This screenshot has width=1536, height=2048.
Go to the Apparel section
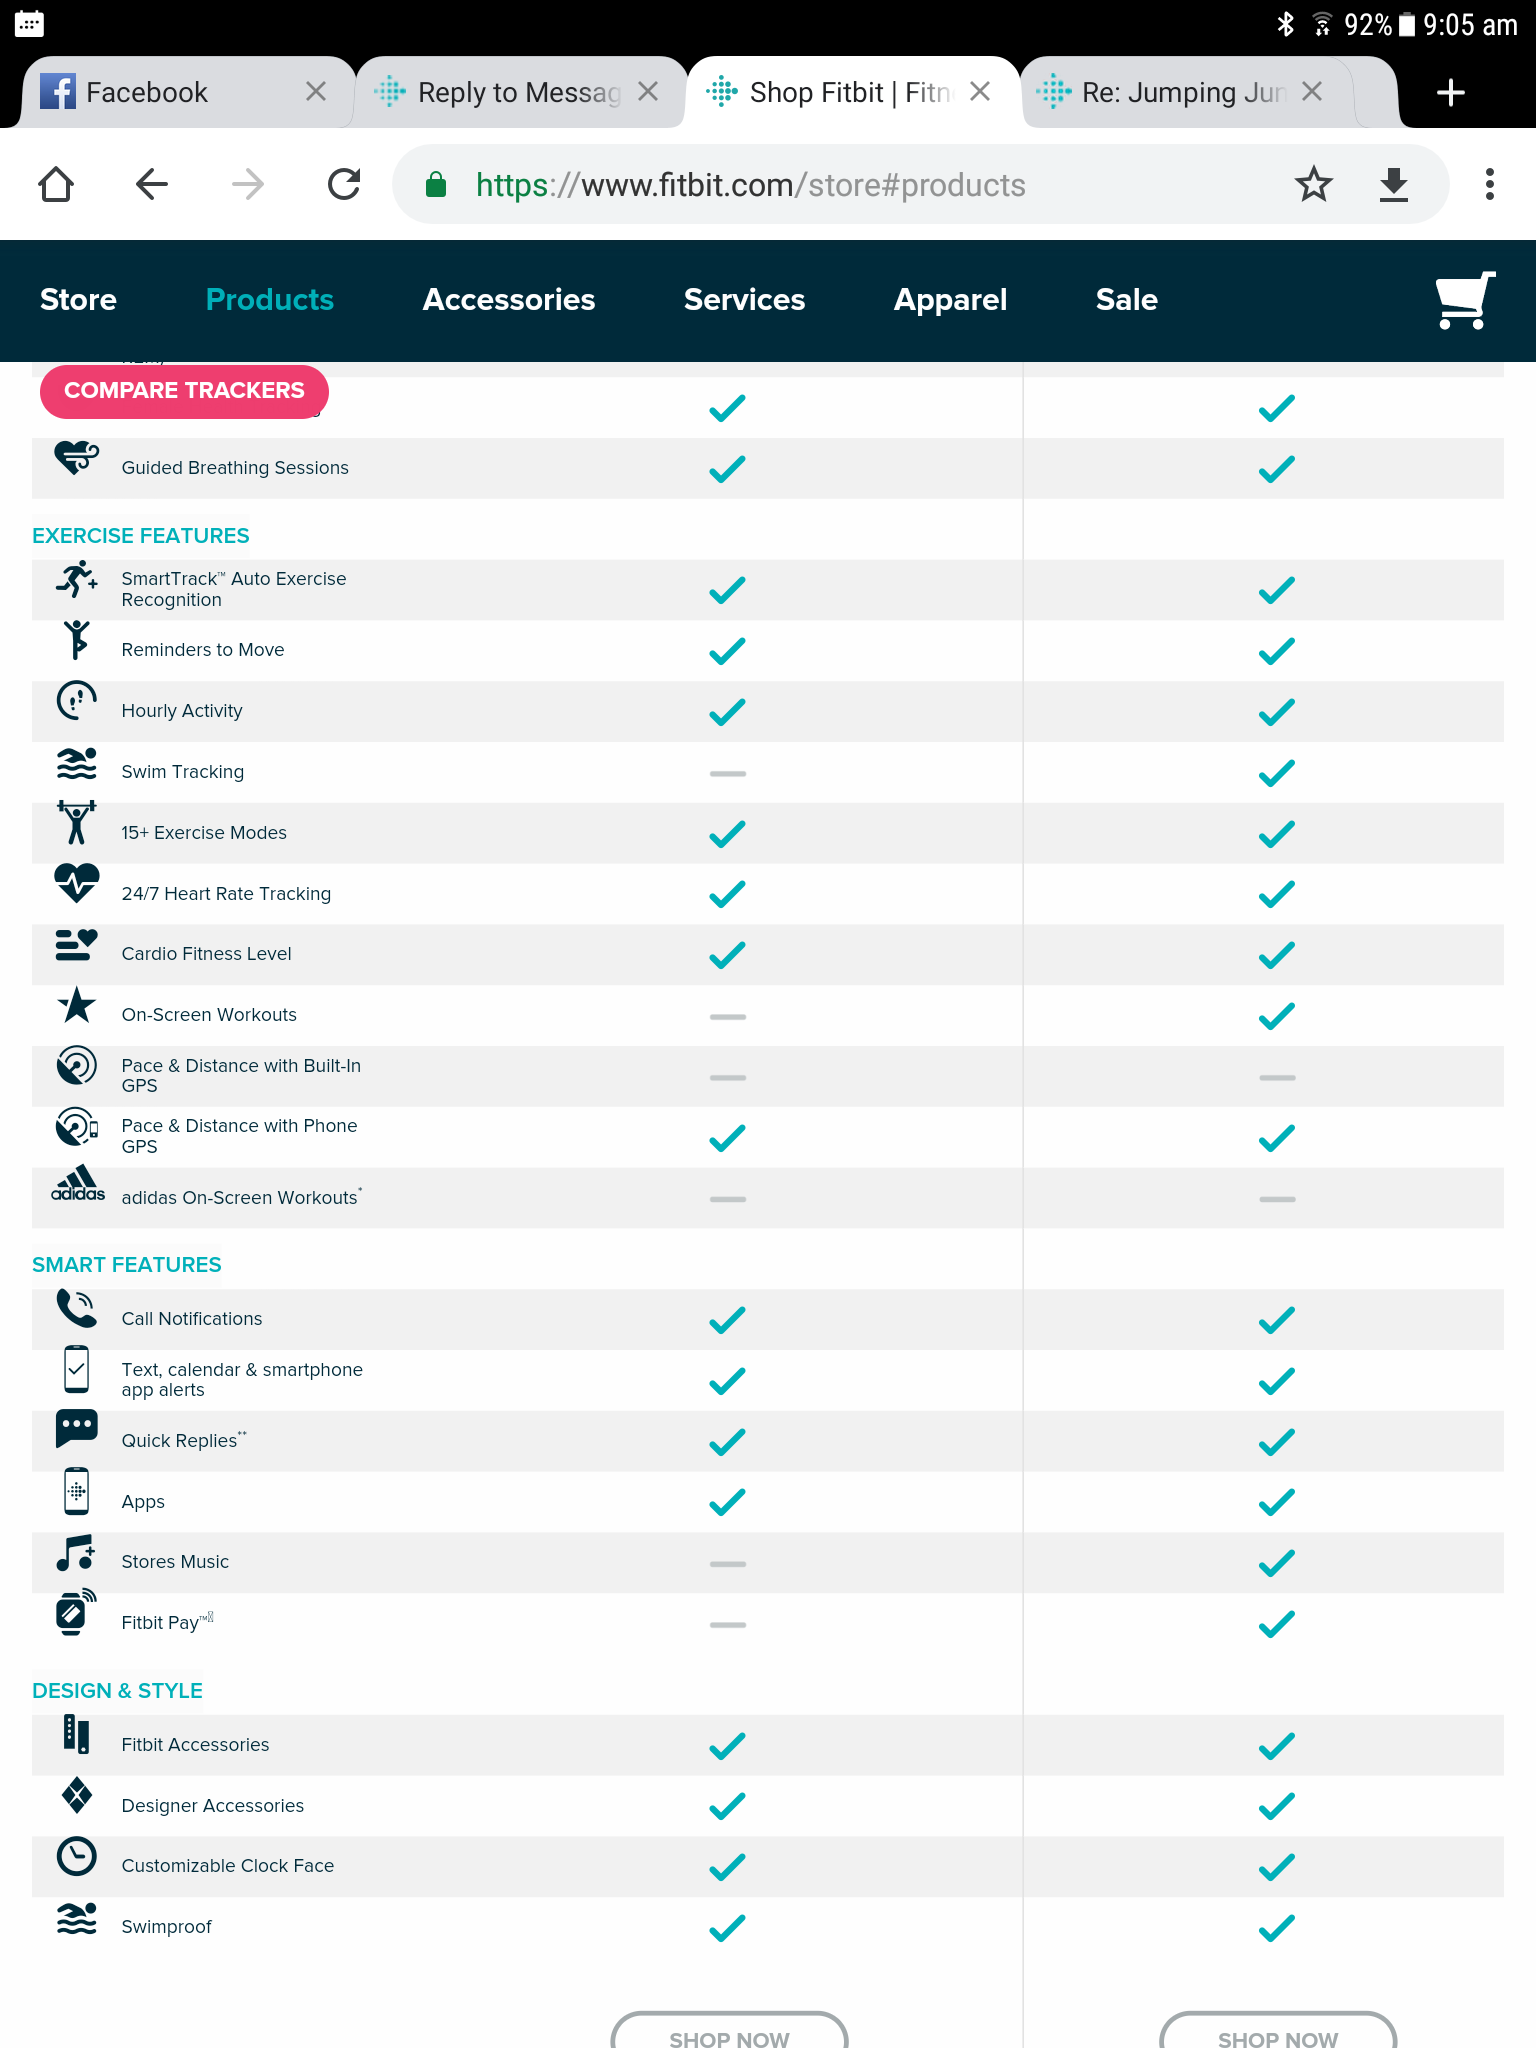click(950, 300)
